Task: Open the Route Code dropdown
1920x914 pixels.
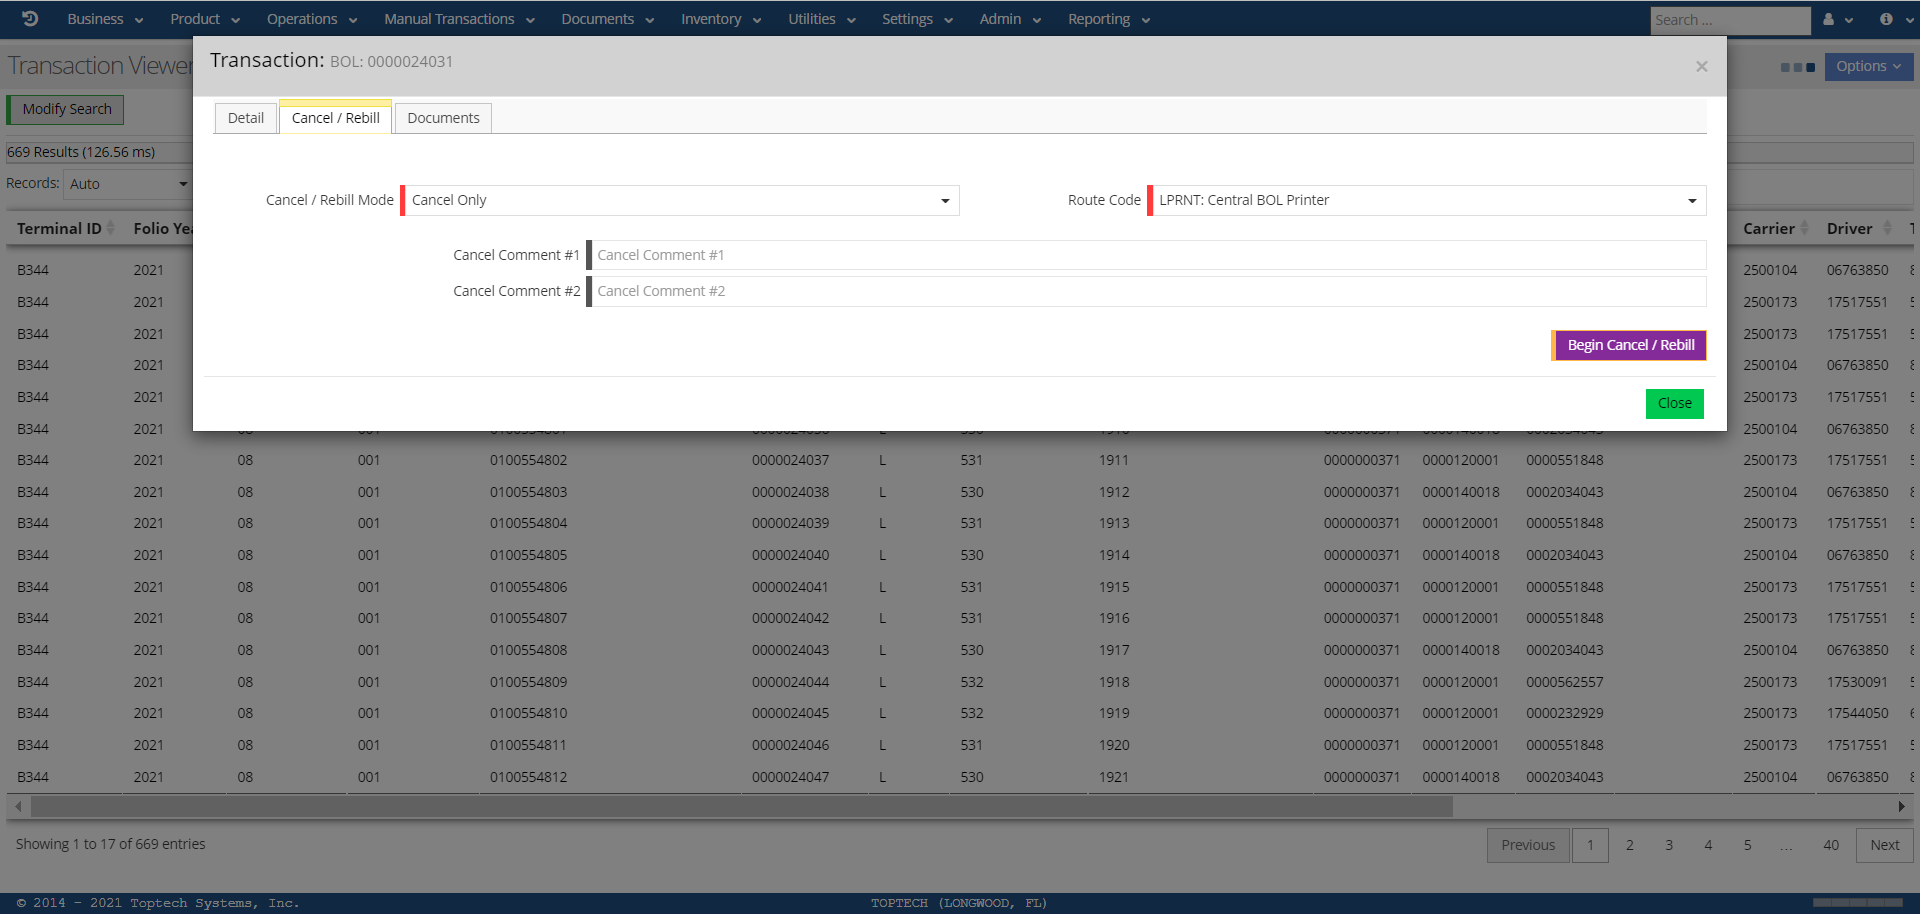Action: 1427,201
